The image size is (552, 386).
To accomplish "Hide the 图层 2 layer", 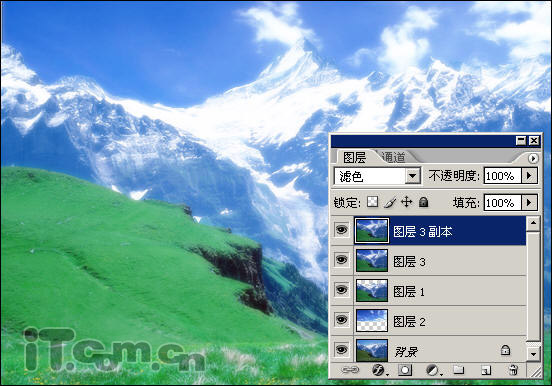I will point(341,320).
